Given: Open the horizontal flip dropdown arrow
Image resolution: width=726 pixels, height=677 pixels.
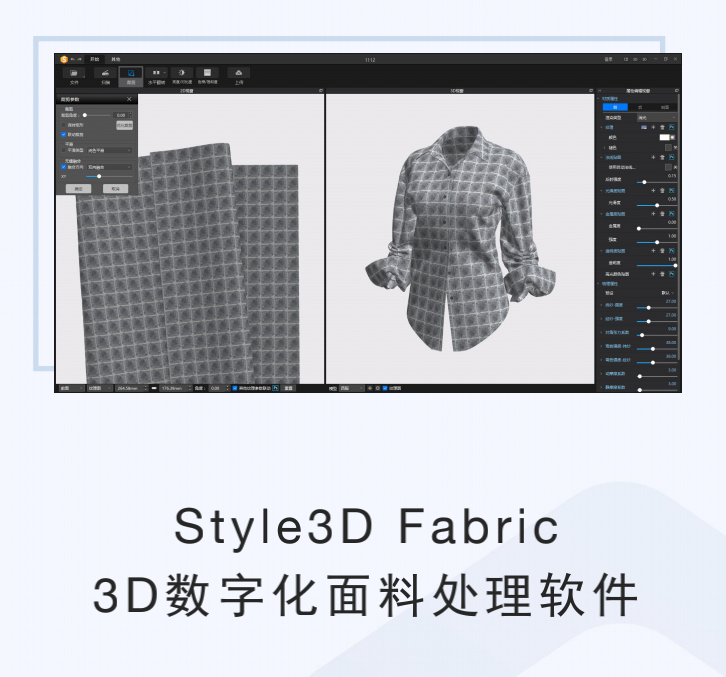Looking at the screenshot, I should click(164, 73).
